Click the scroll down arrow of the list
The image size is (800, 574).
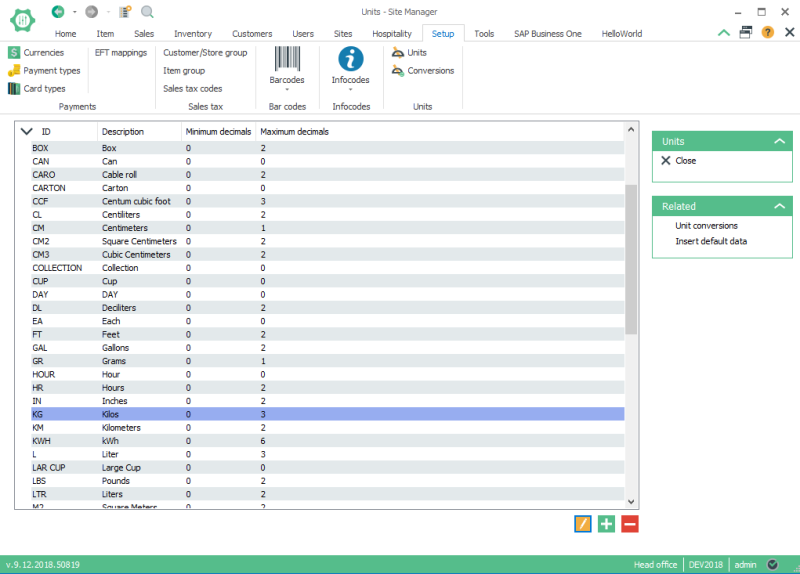coord(631,502)
